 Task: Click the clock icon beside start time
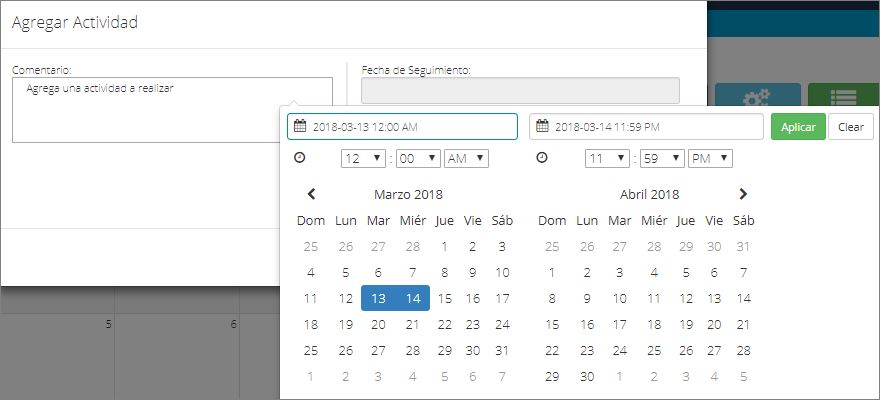300,158
